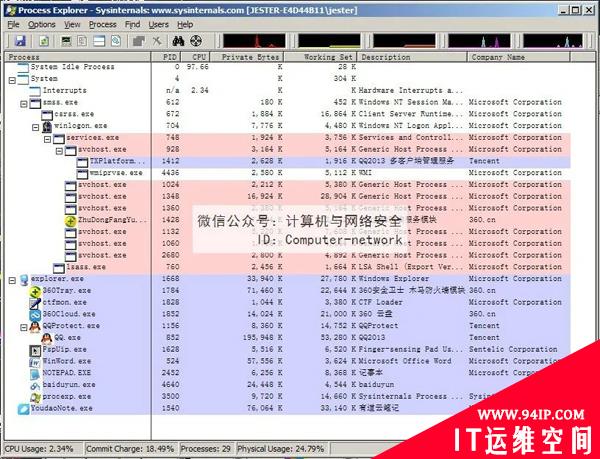600x459 pixels.
Task: Click Commit Charge: 18.49% in status bar
Action: click(130, 449)
